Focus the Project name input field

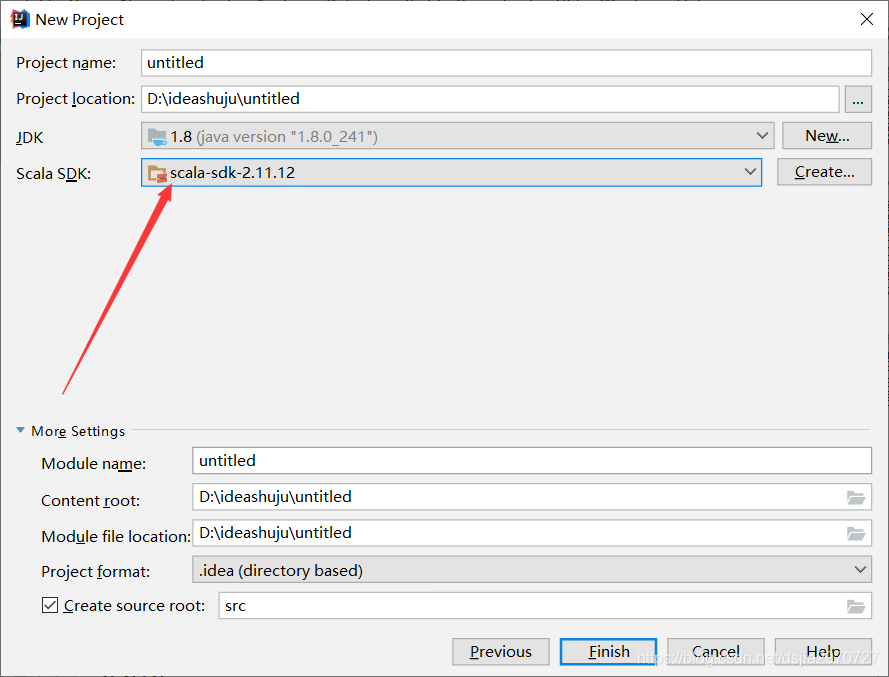click(506, 63)
